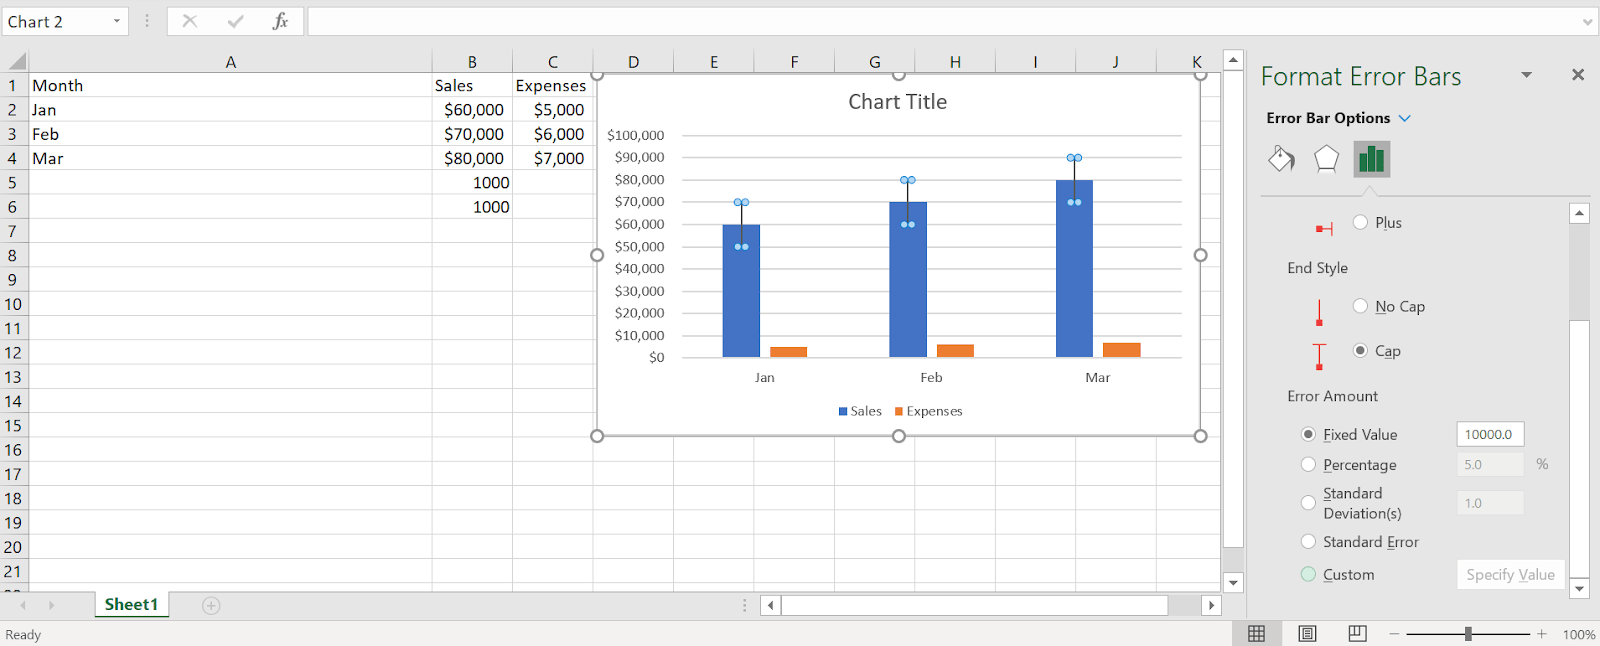1600x646 pixels.
Task: Add a new sheet with plus icon
Action: [x=211, y=605]
